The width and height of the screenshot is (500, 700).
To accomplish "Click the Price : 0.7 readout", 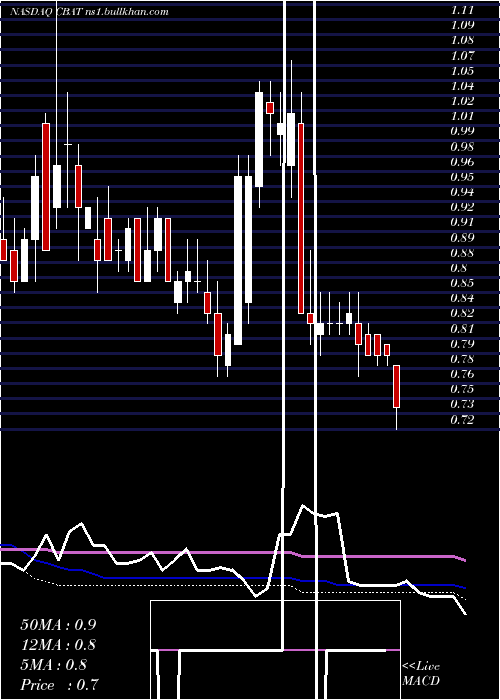I will pyautogui.click(x=59, y=685).
